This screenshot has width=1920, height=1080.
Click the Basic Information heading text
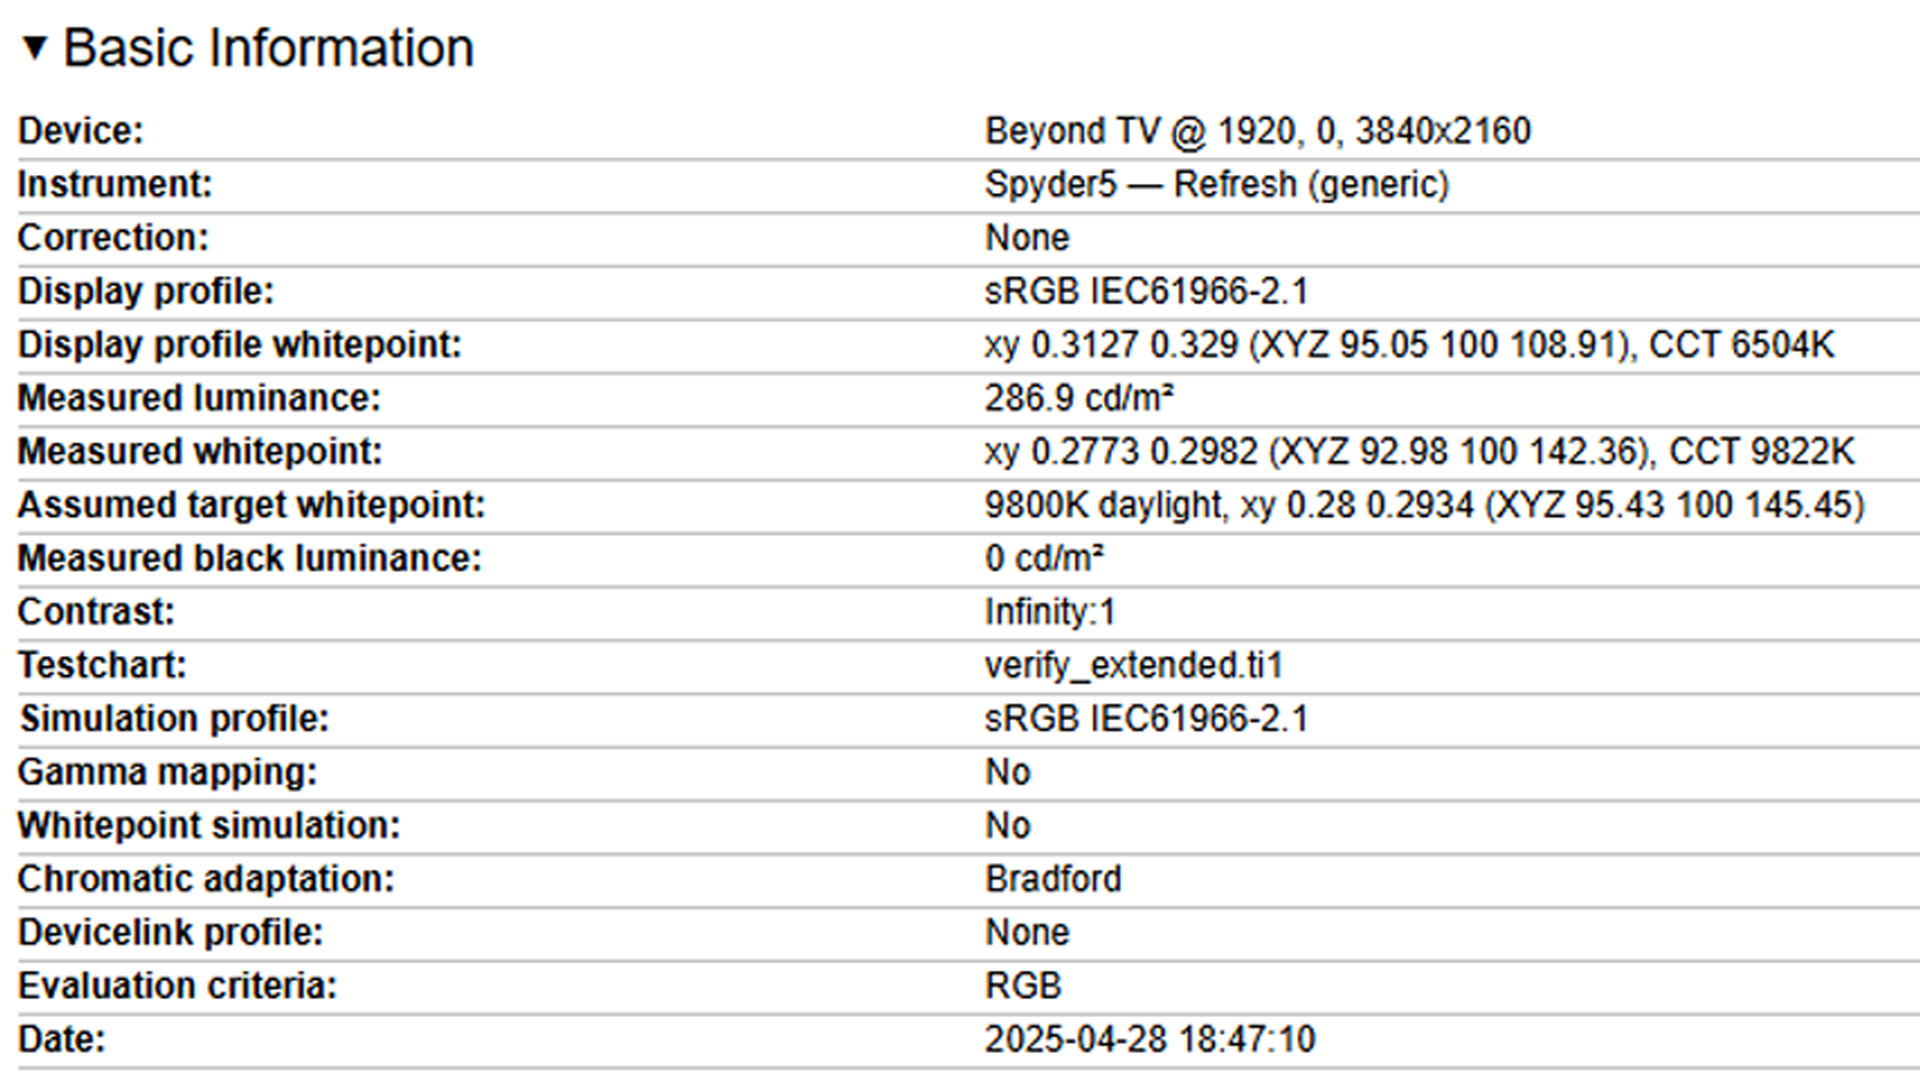(x=268, y=48)
